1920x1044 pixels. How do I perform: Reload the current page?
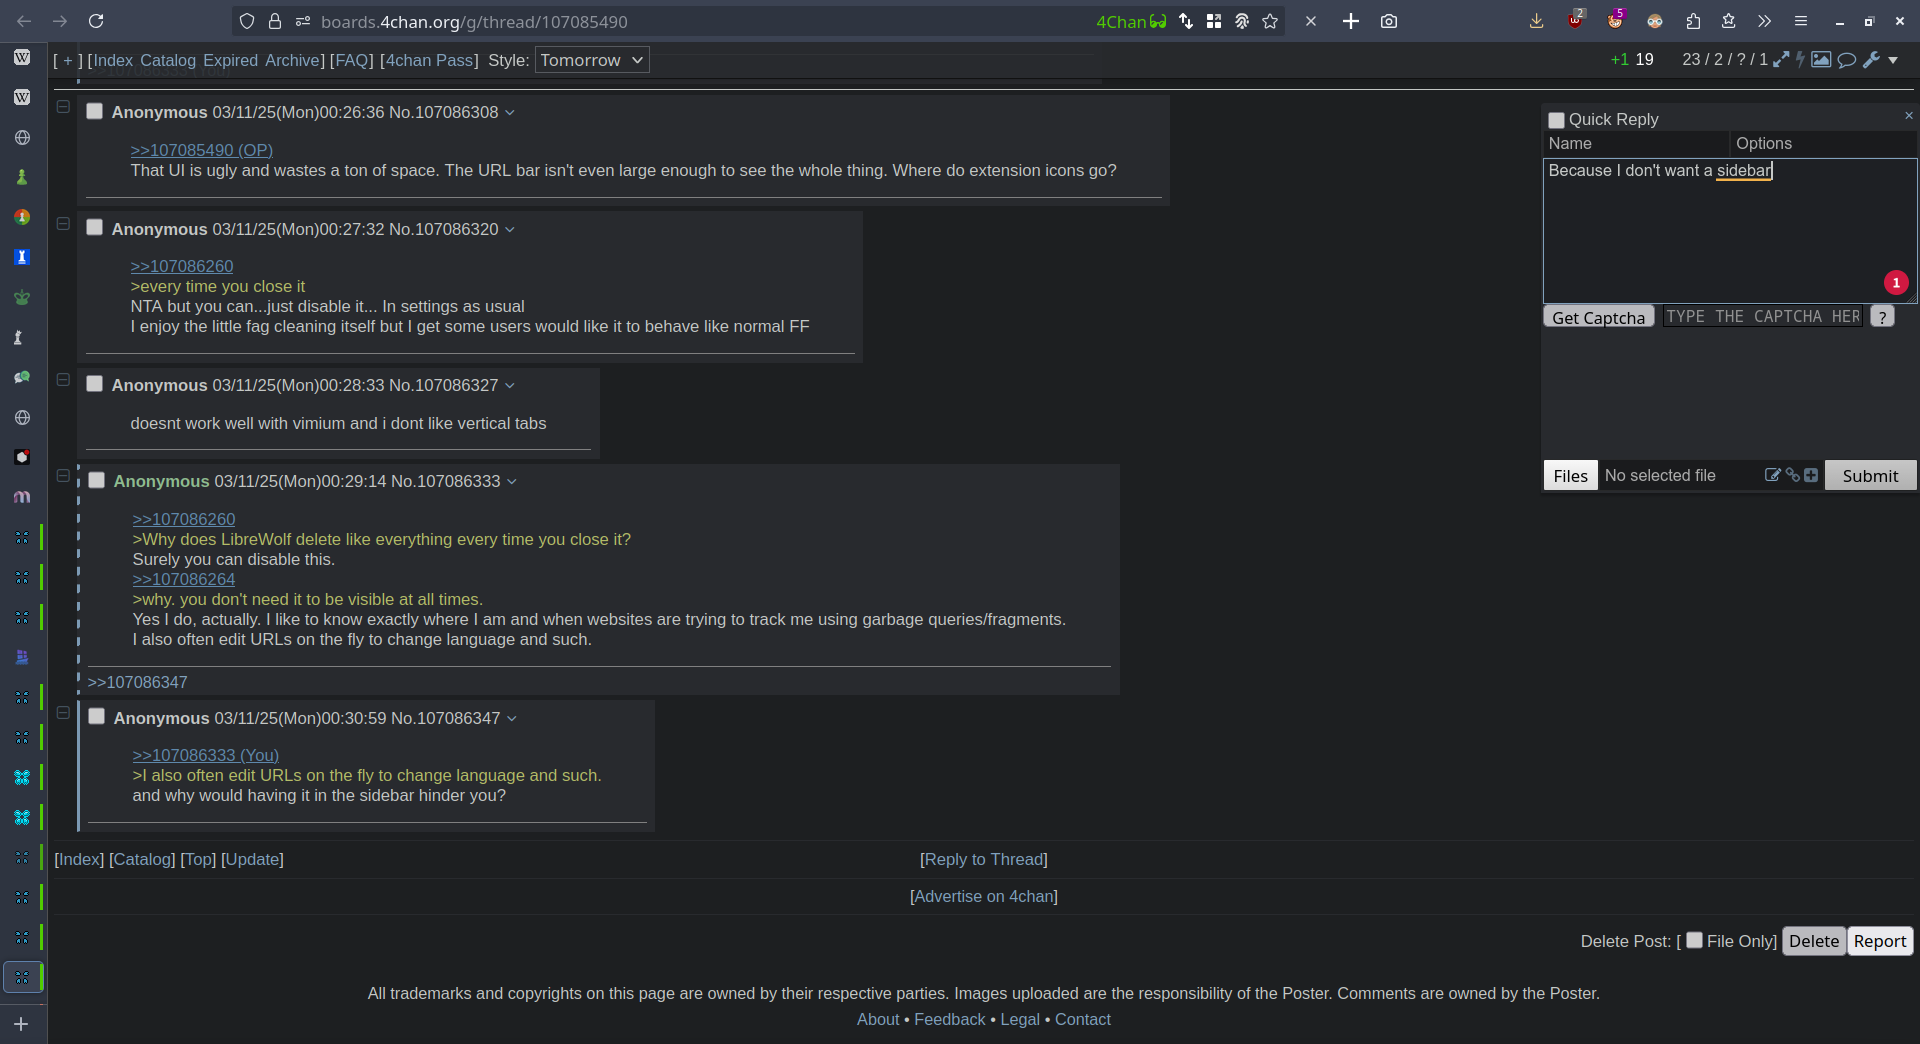(96, 21)
